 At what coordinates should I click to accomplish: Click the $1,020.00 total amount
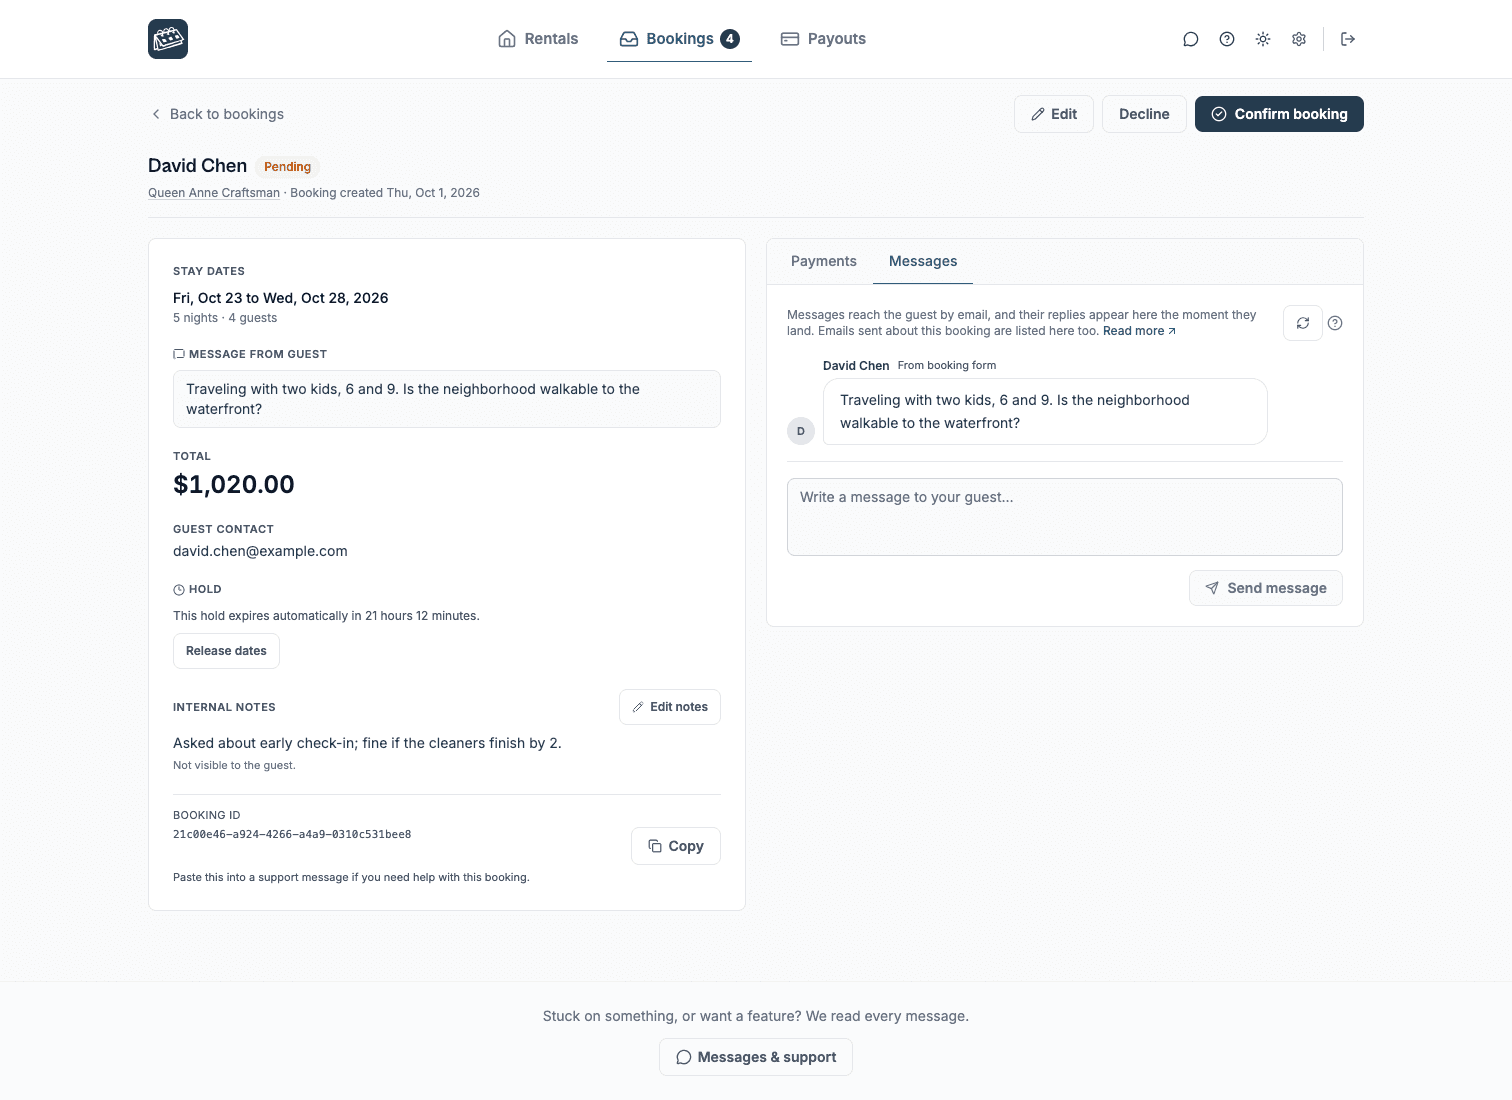(234, 485)
